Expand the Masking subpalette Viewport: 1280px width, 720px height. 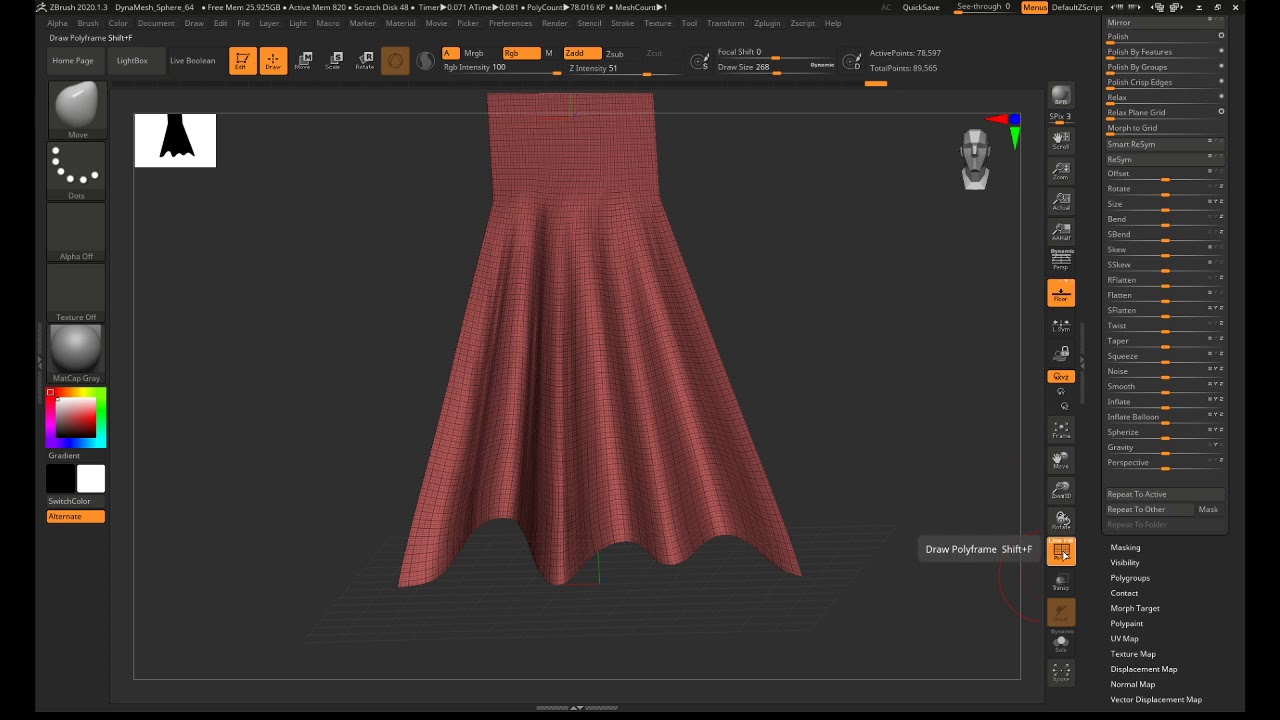pyautogui.click(x=1125, y=547)
